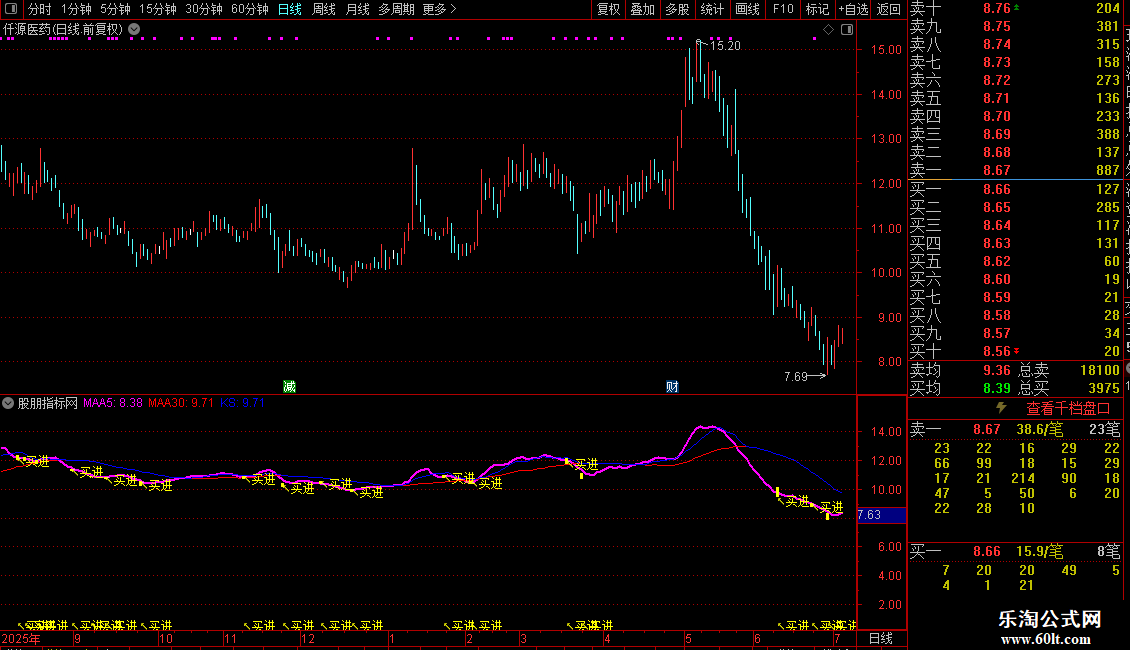Expand the 更多 periods menu
Viewport: 1130px width, 650px height.
coord(439,9)
